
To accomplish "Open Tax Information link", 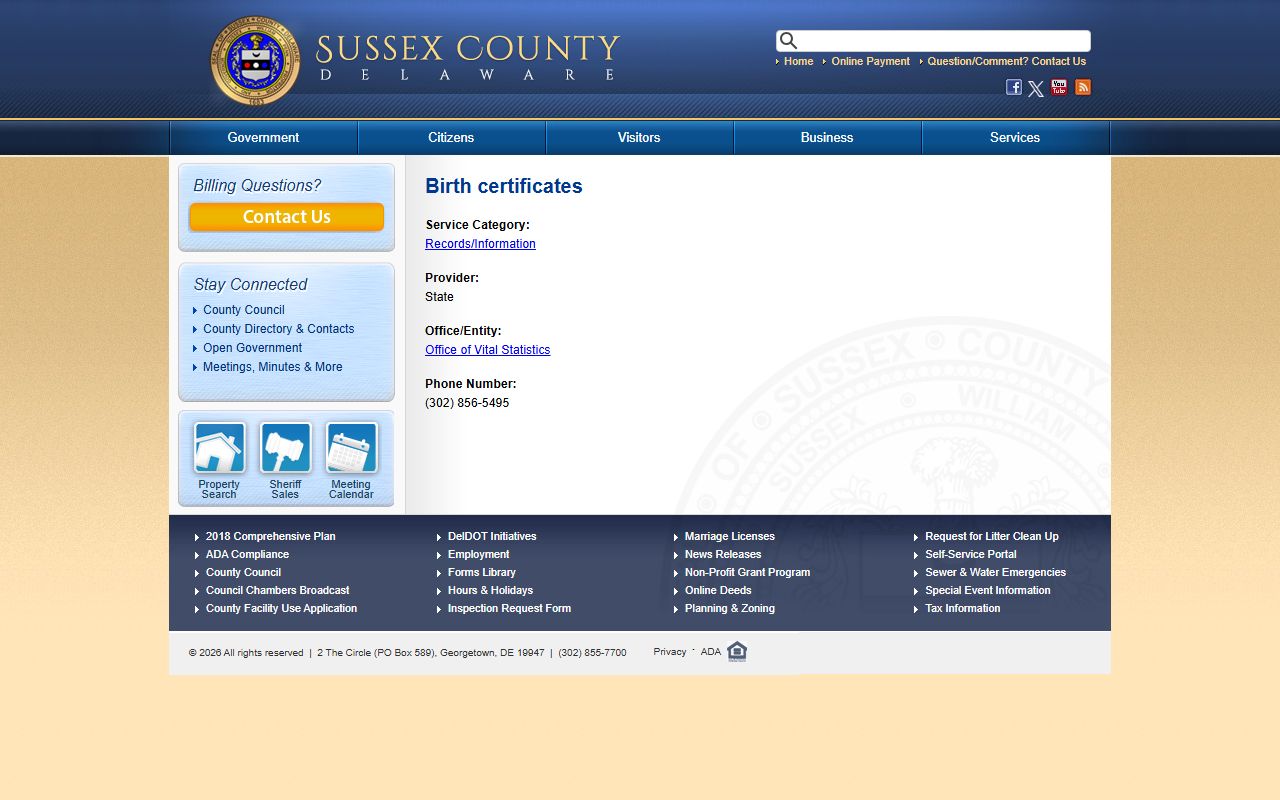I will [x=962, y=609].
